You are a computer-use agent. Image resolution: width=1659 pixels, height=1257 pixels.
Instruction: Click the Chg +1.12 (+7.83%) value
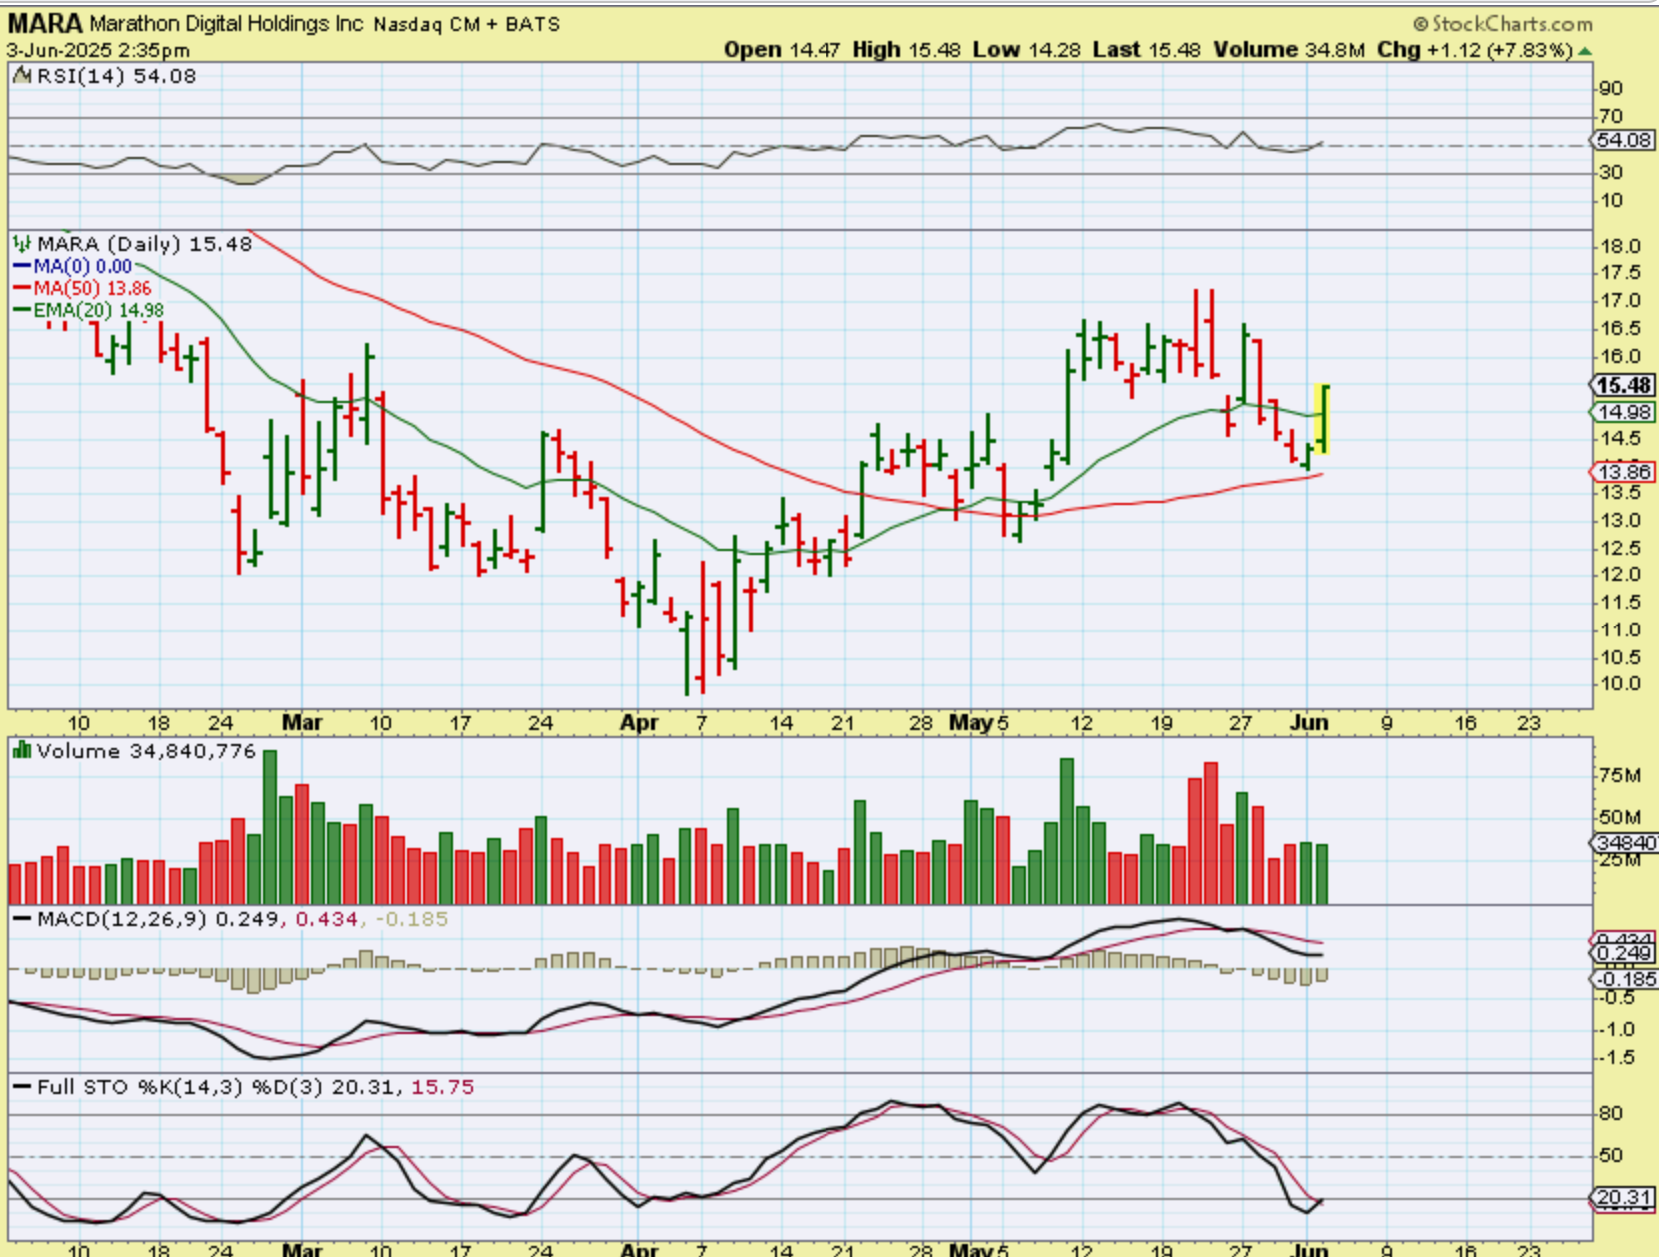click(x=1475, y=50)
